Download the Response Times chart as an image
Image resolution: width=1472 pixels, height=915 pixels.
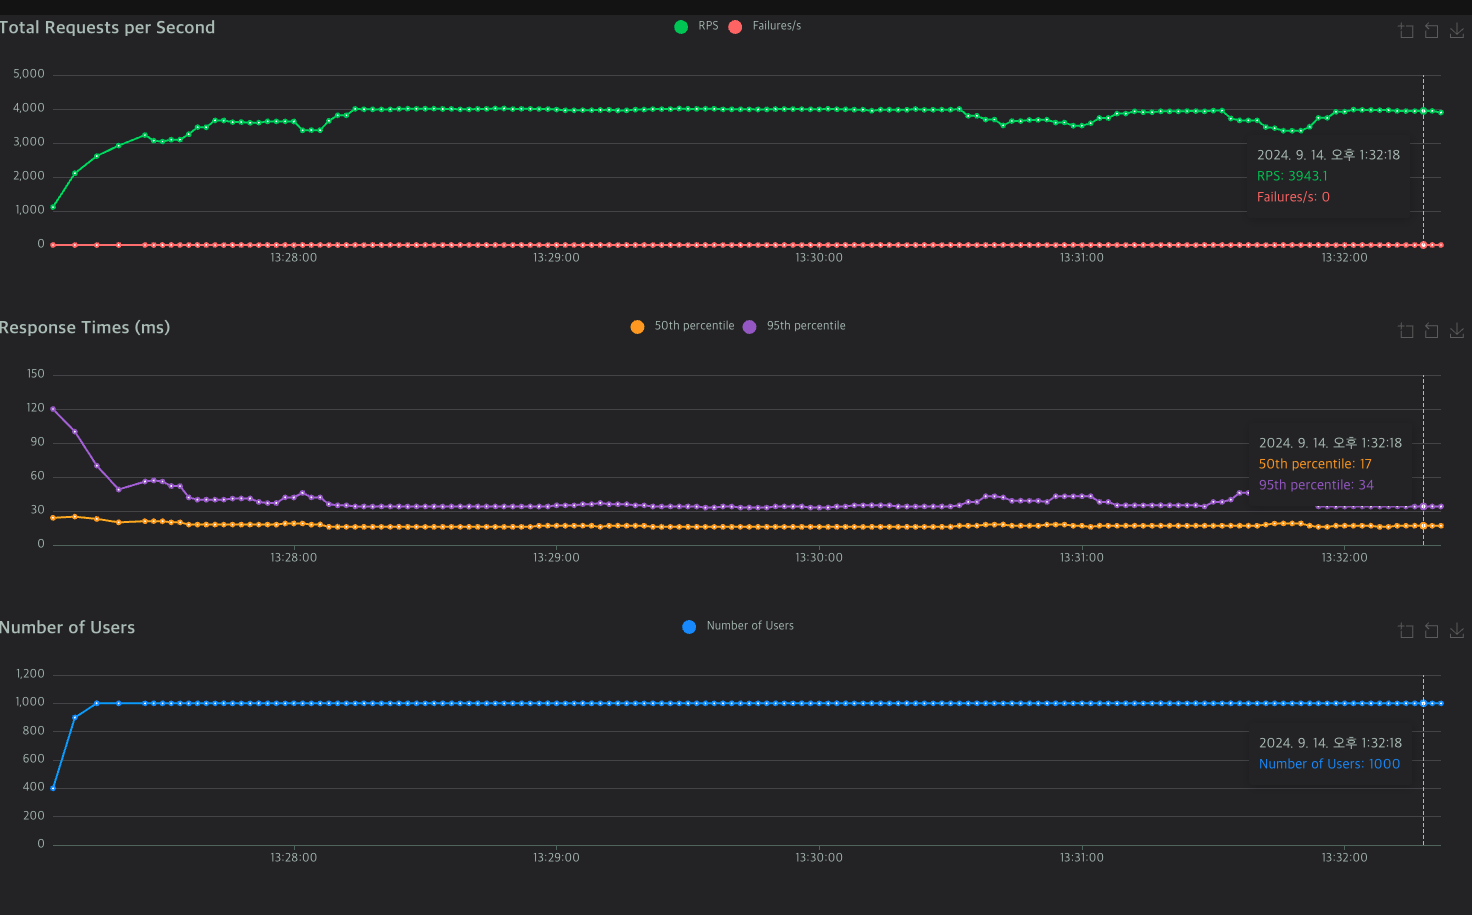(1457, 331)
